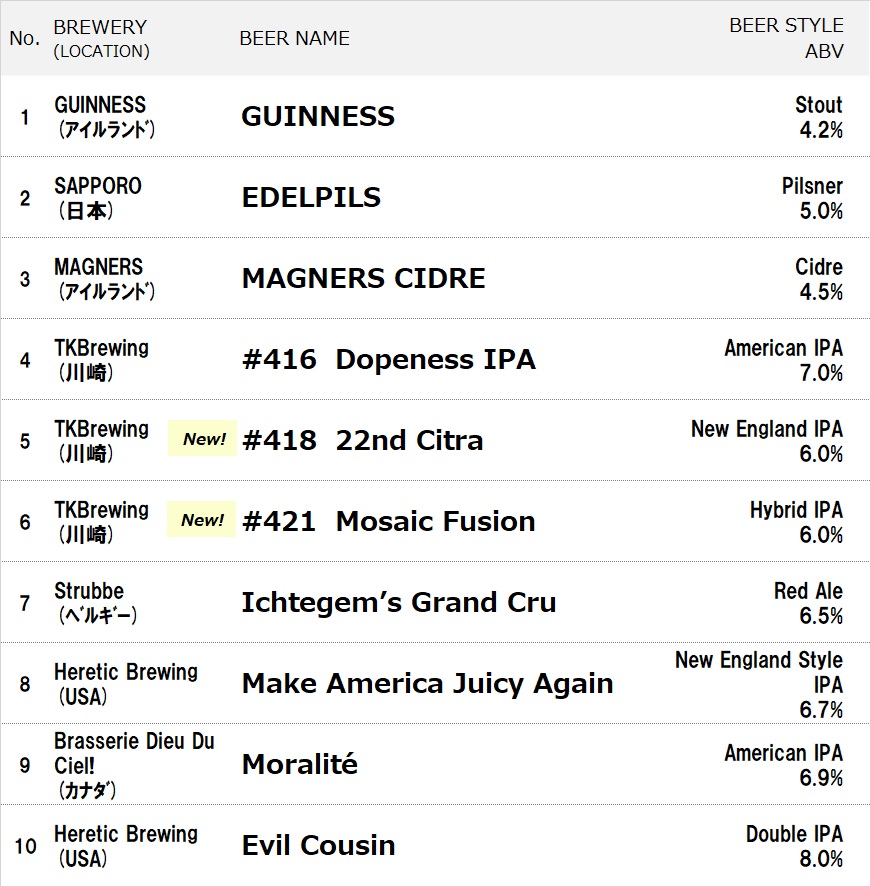Select Ichtegem's Grand Cru
The width and height of the screenshot is (870, 886).
398,602
